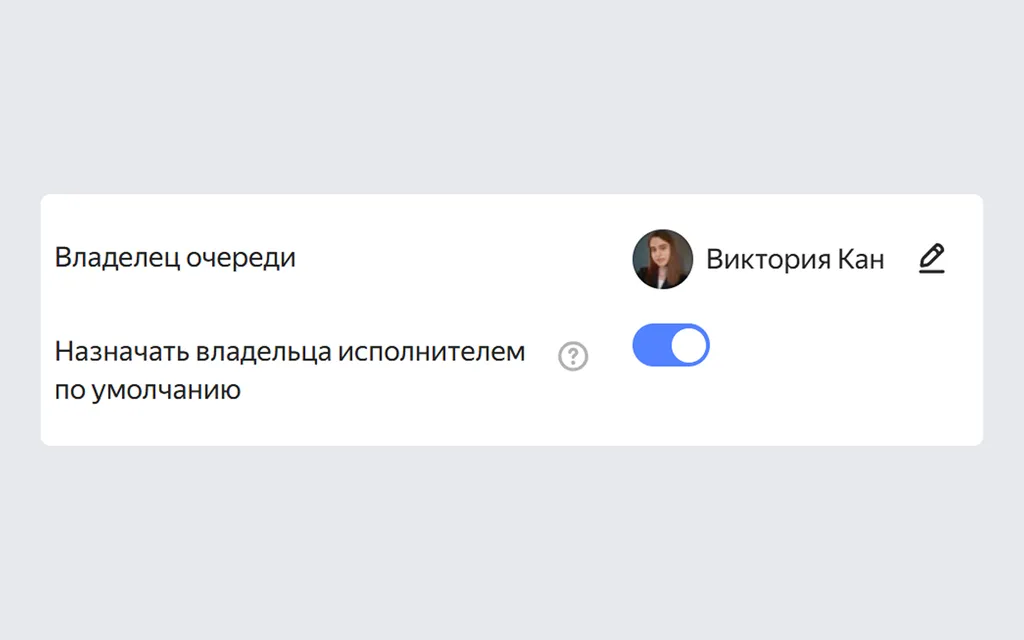Viewport: 1024px width, 640px height.
Task: Click the white knob of the toggle
Action: tap(689, 345)
